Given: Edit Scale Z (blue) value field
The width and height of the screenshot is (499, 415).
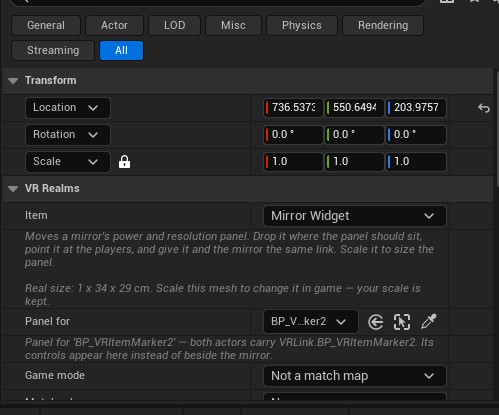Looking at the screenshot, I should (416, 162).
